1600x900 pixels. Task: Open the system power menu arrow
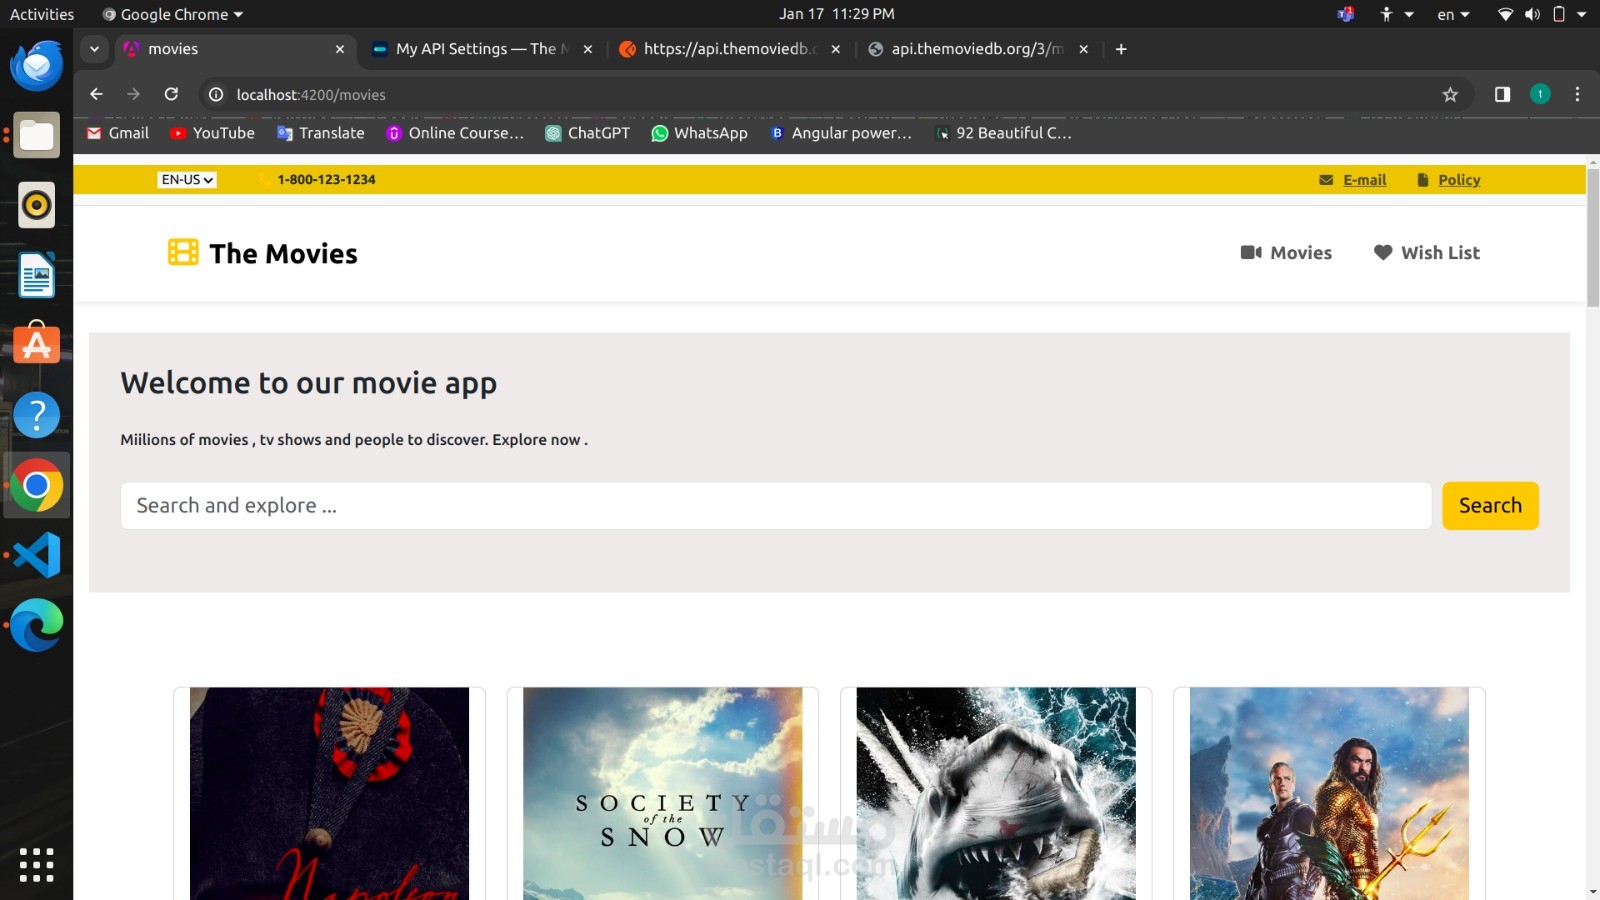click(x=1581, y=14)
